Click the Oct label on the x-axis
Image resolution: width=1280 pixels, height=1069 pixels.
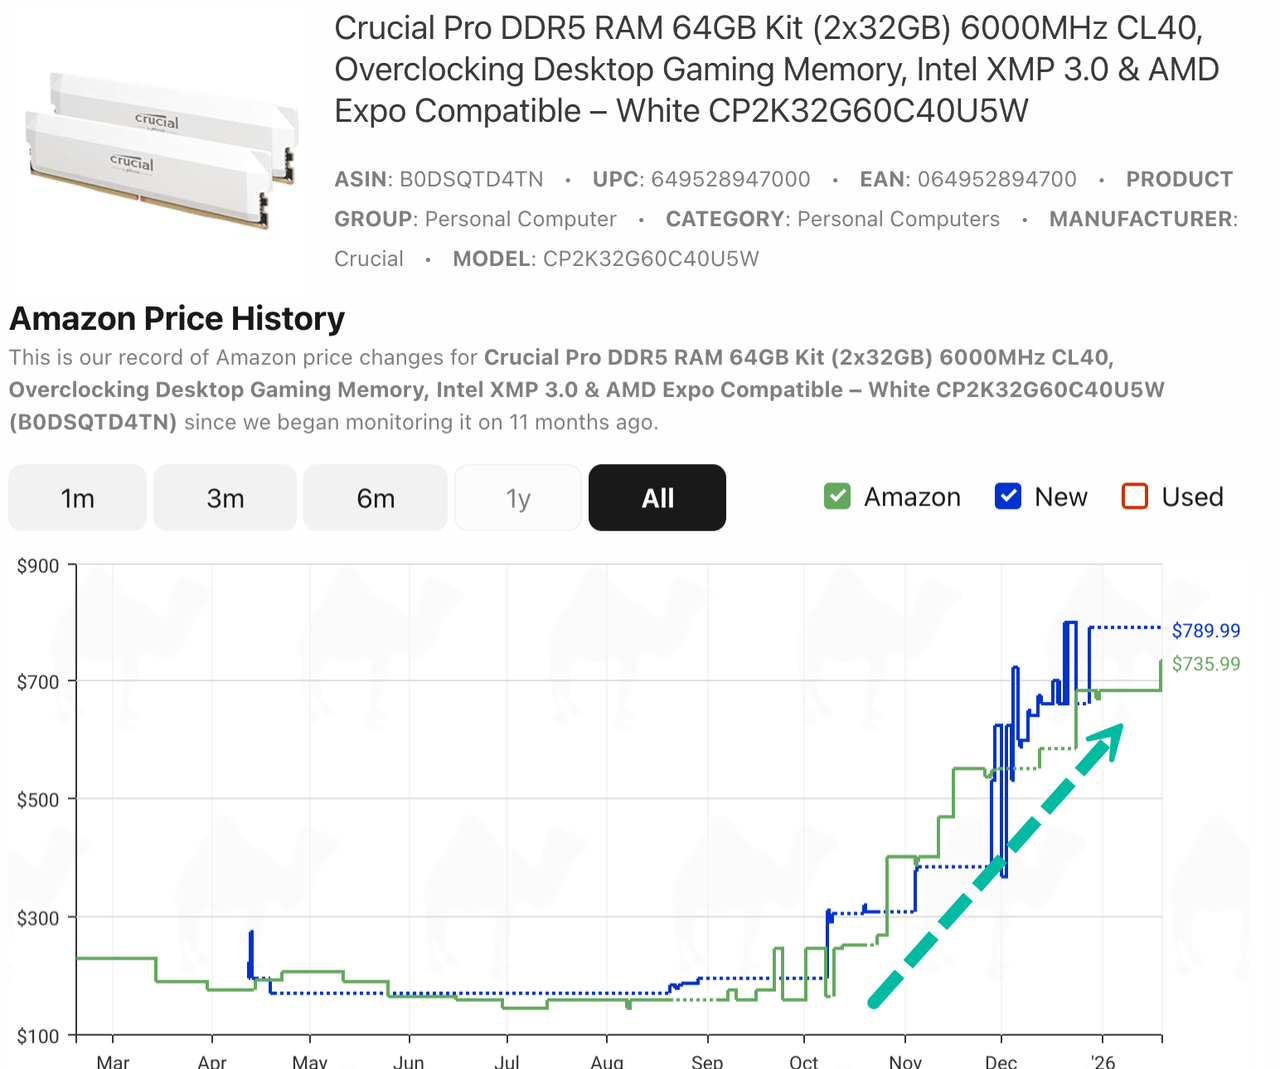pos(804,1061)
